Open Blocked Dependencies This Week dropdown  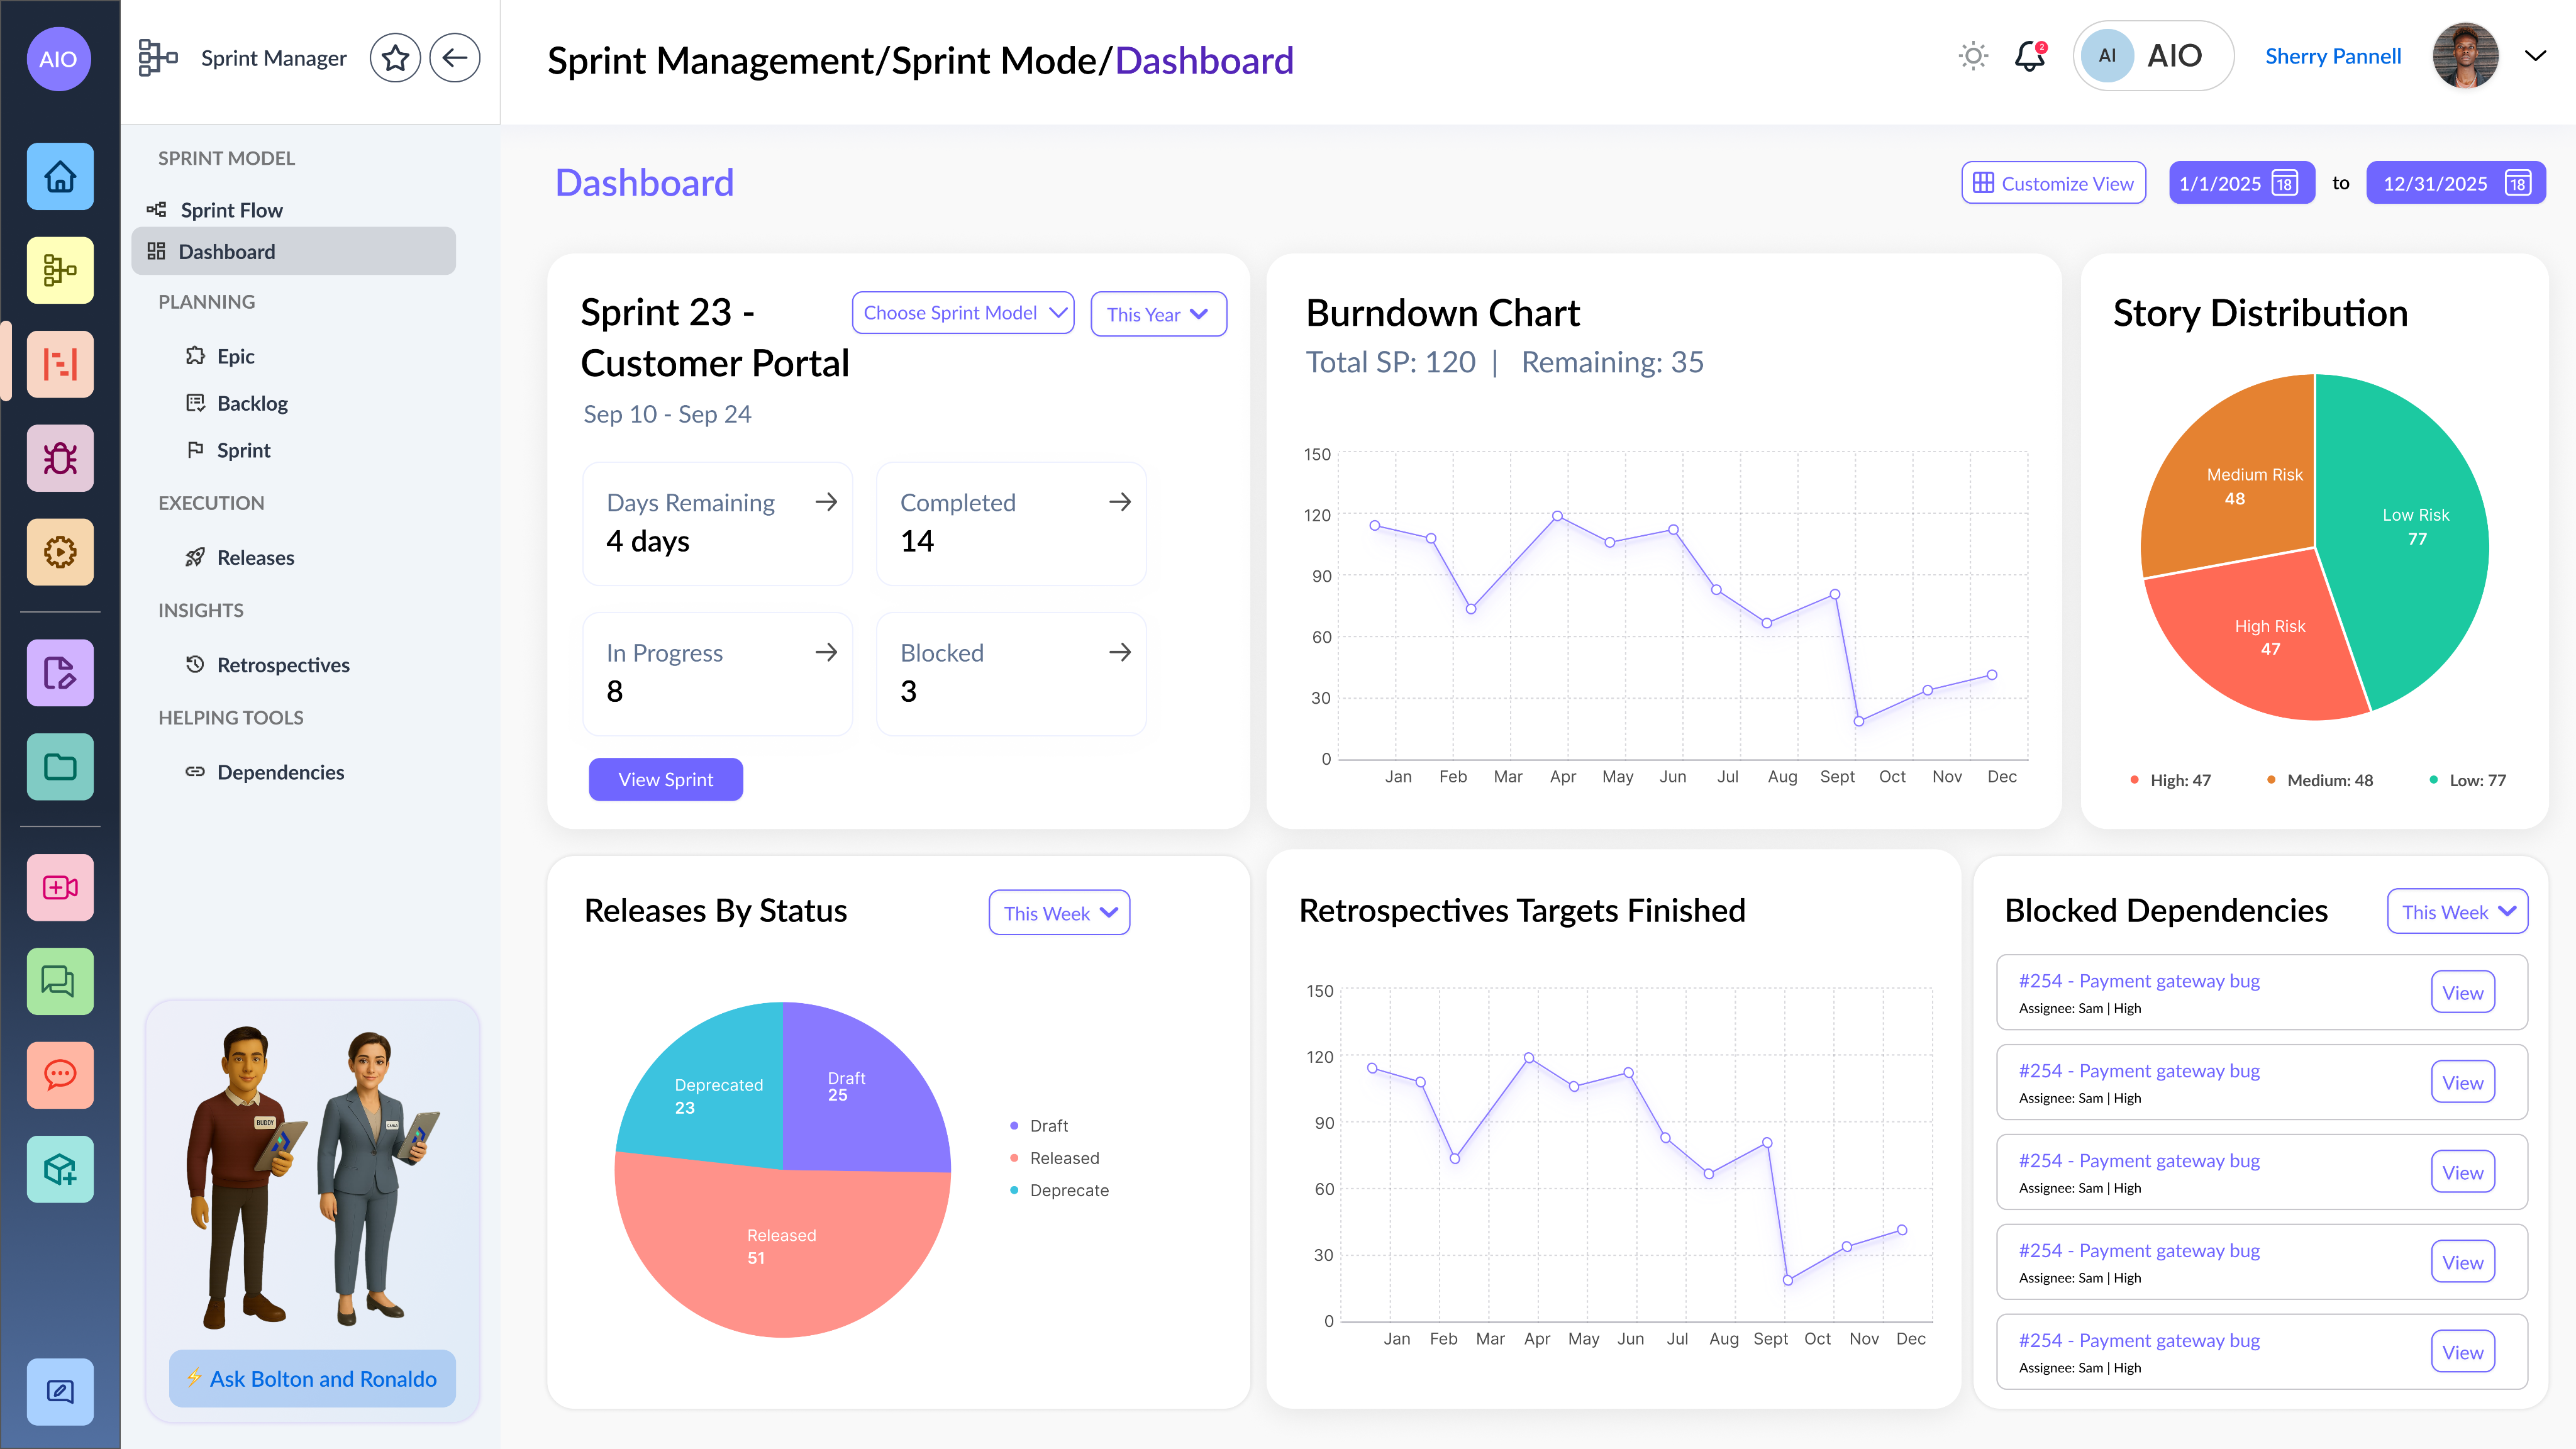click(2457, 912)
